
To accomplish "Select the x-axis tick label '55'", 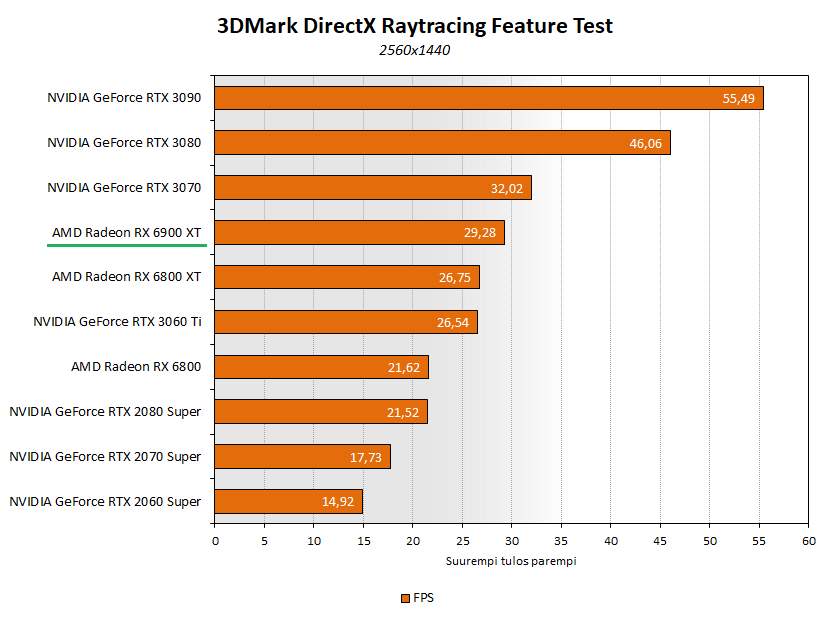I will 759,541.
